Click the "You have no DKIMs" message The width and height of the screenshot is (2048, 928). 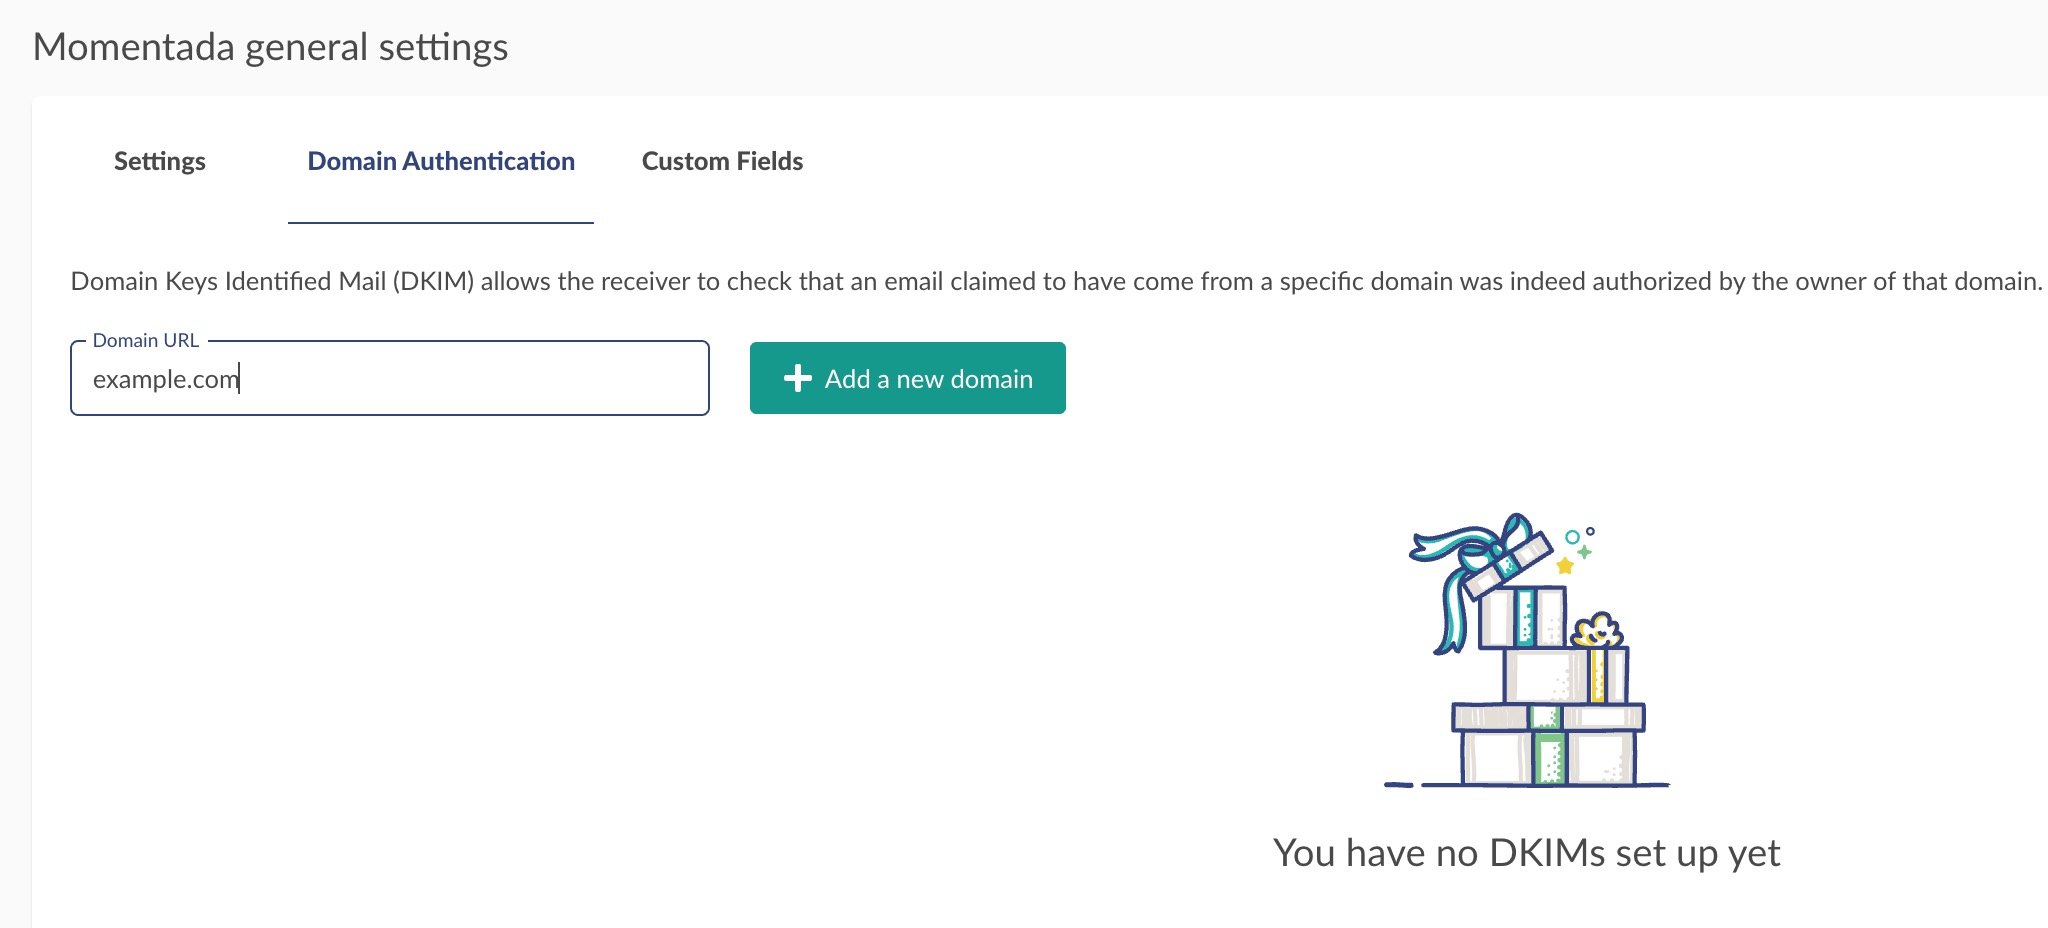1527,853
